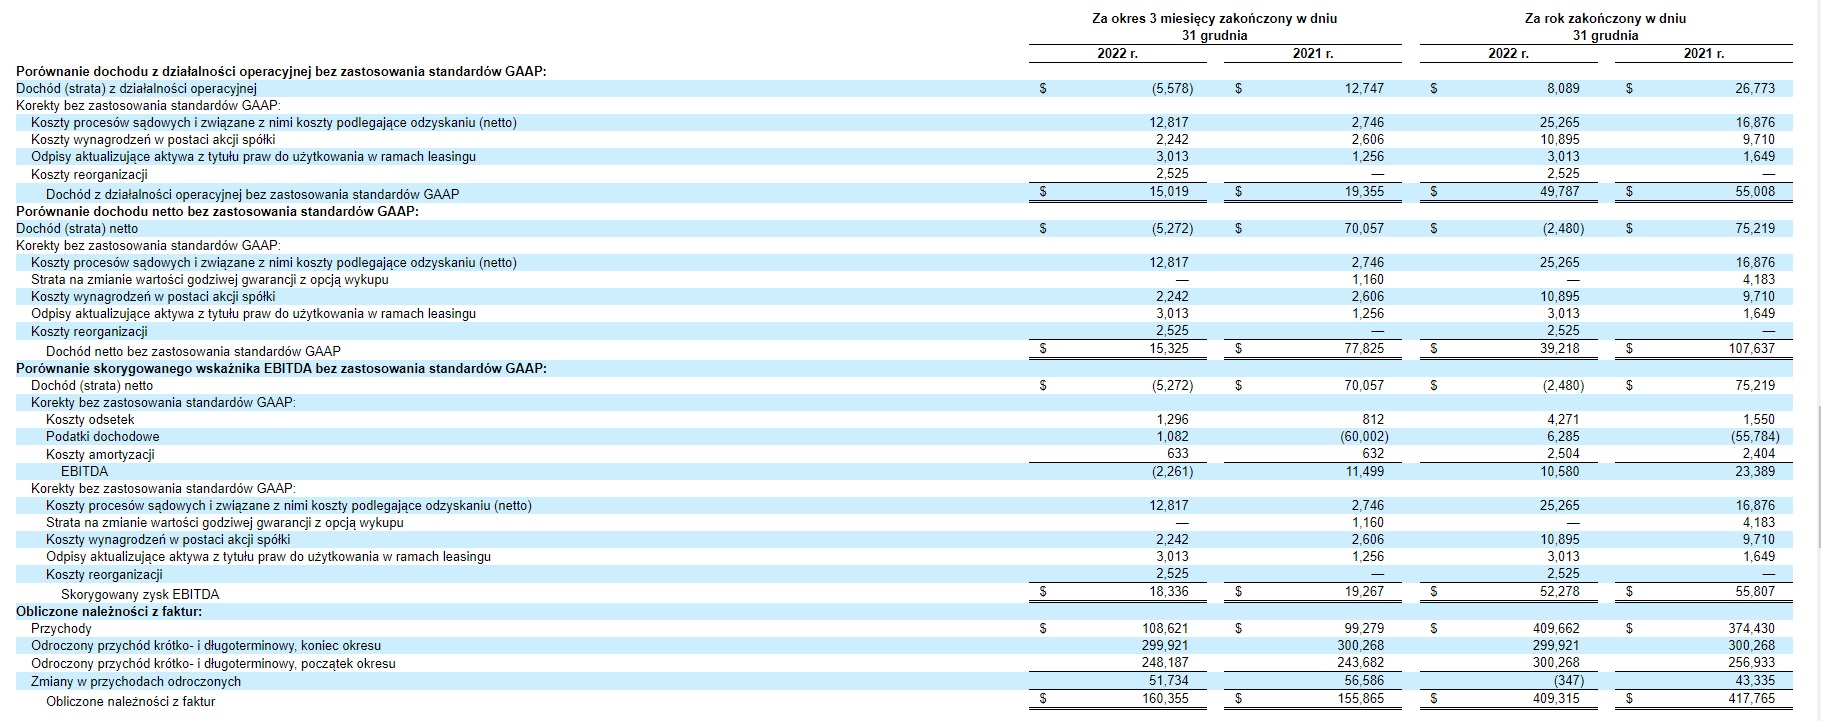The image size is (1821, 721).
Task: Click the 52,278 adjusted EBITDA value
Action: (x=1560, y=592)
